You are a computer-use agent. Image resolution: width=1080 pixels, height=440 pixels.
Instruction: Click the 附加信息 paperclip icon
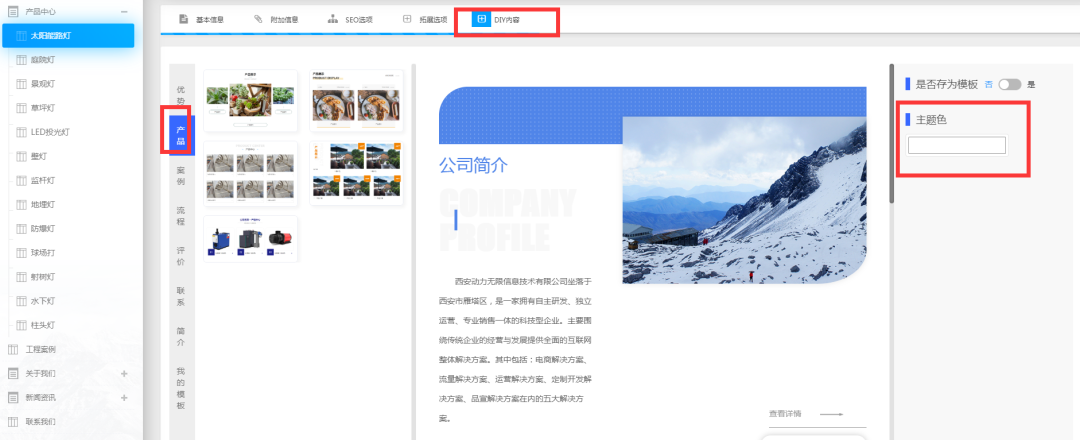[x=258, y=19]
